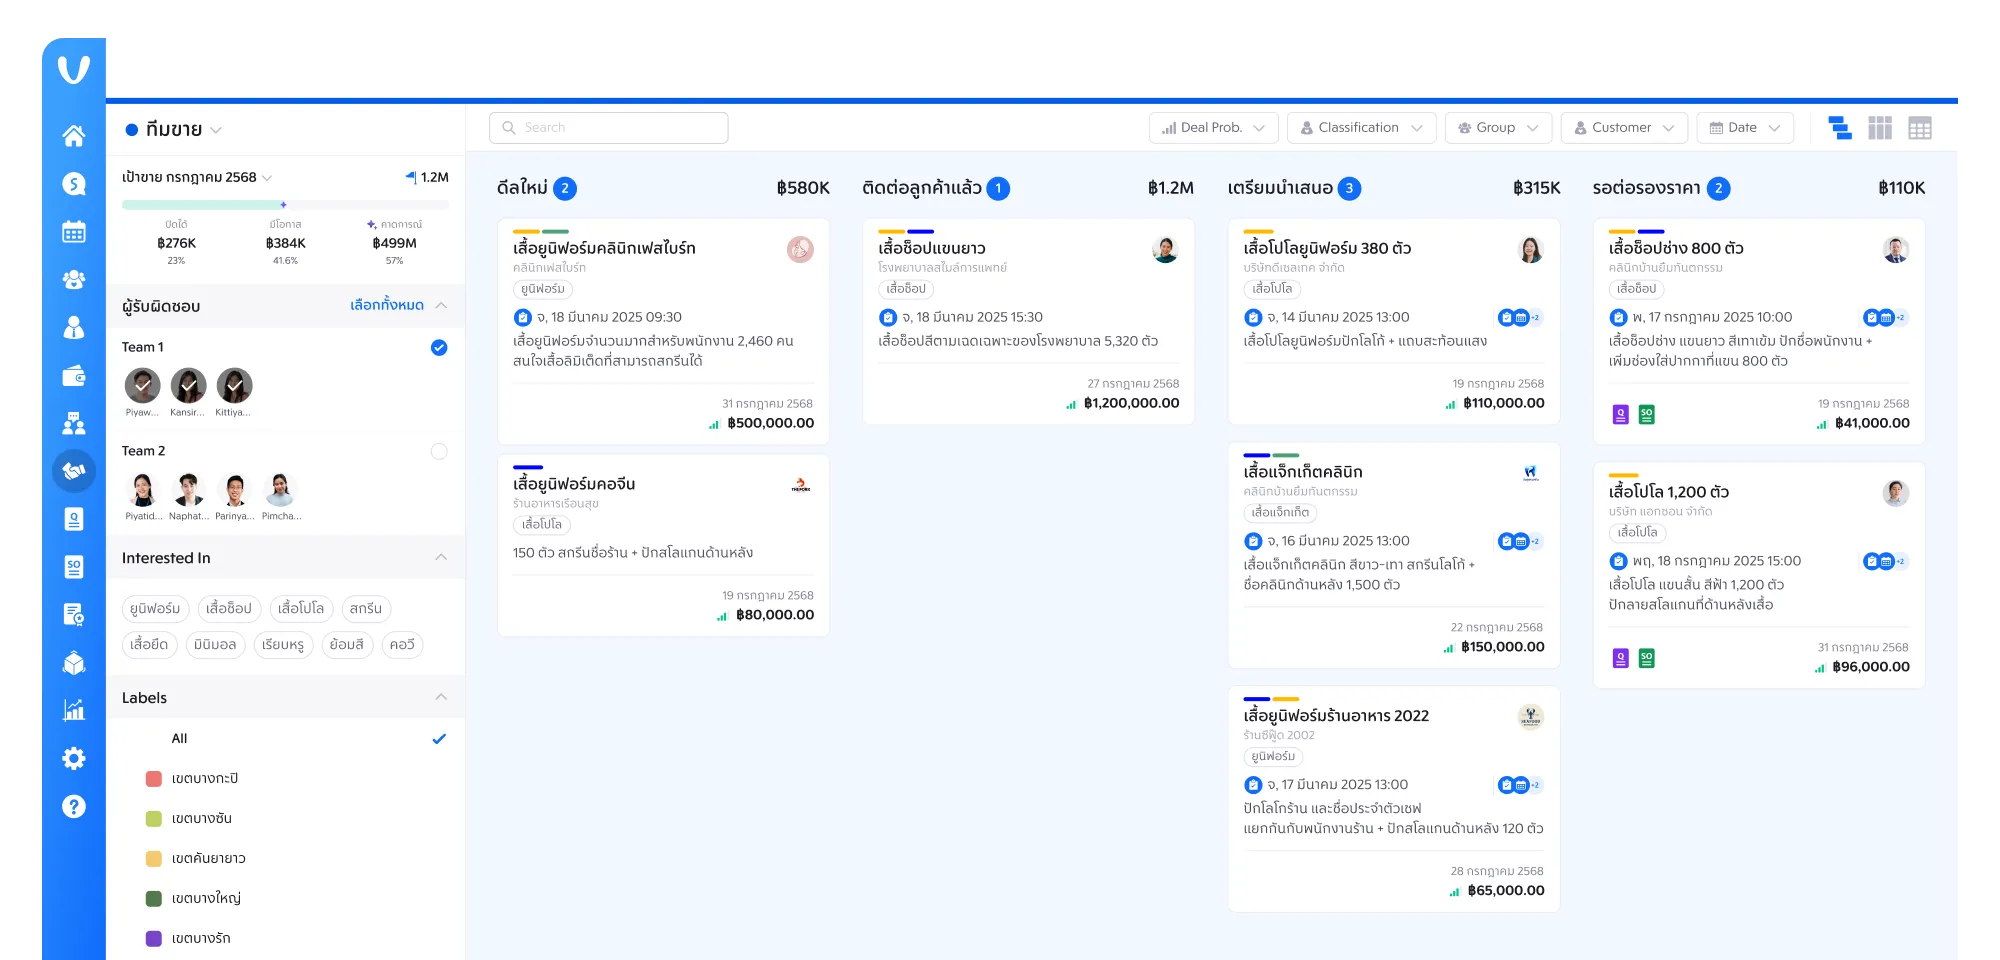
Task: Open the Customer dropdown
Action: point(1625,128)
